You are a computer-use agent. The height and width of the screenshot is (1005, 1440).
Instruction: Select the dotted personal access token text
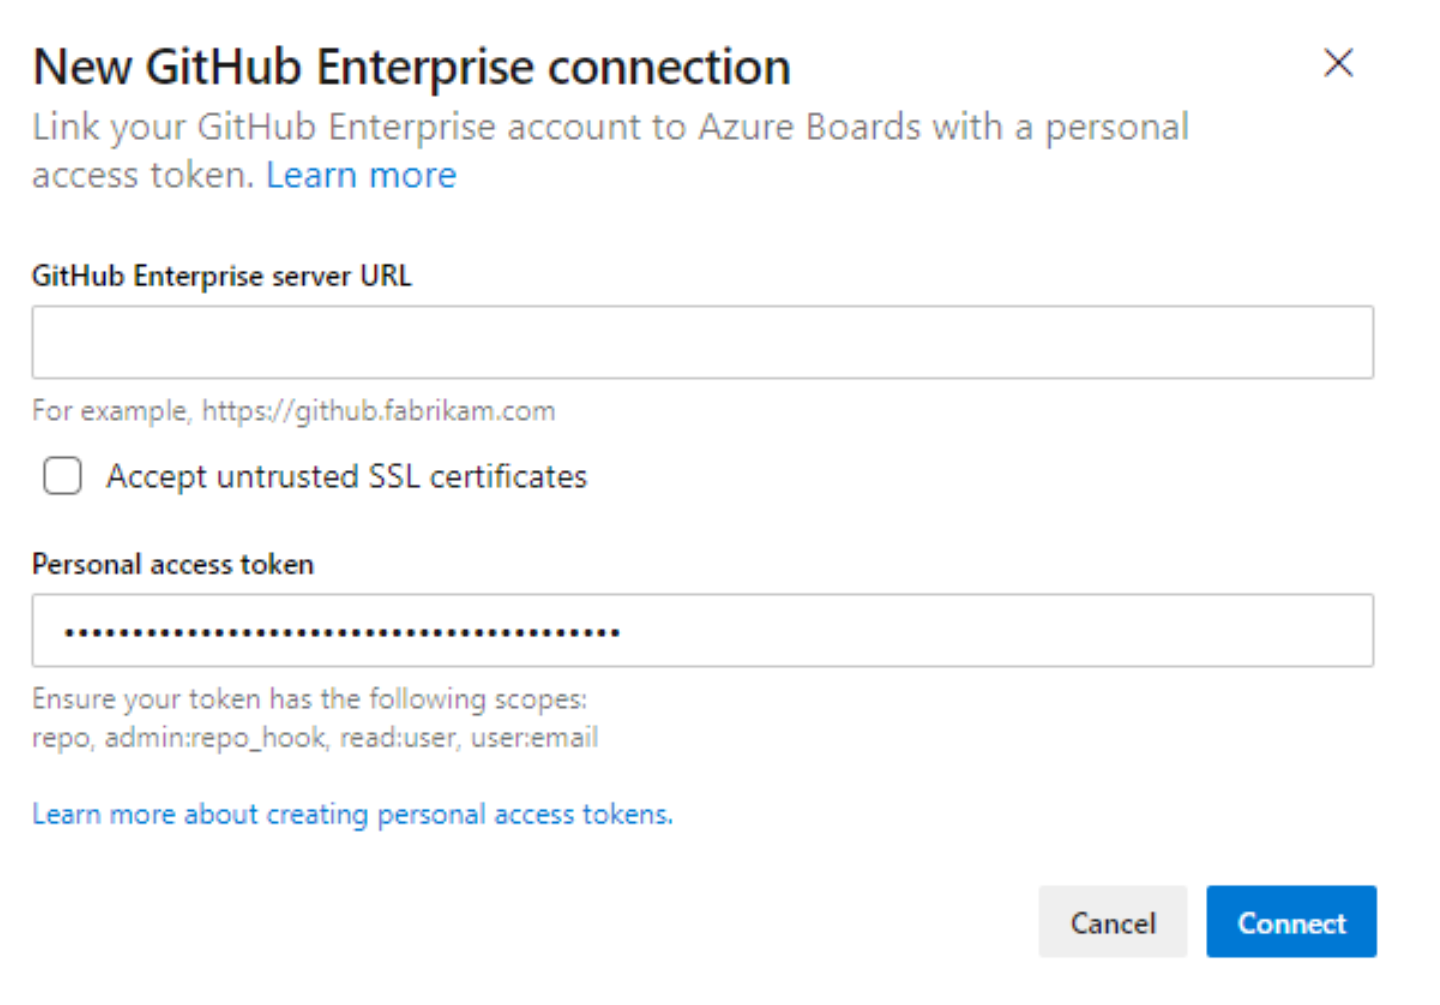tap(340, 630)
